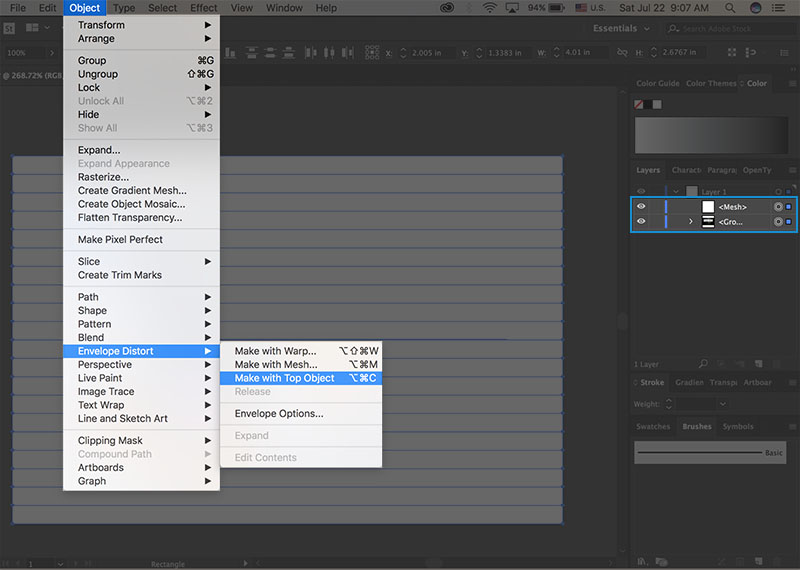The height and width of the screenshot is (570, 800).
Task: Switch to the Color Guide tab
Action: (x=658, y=83)
